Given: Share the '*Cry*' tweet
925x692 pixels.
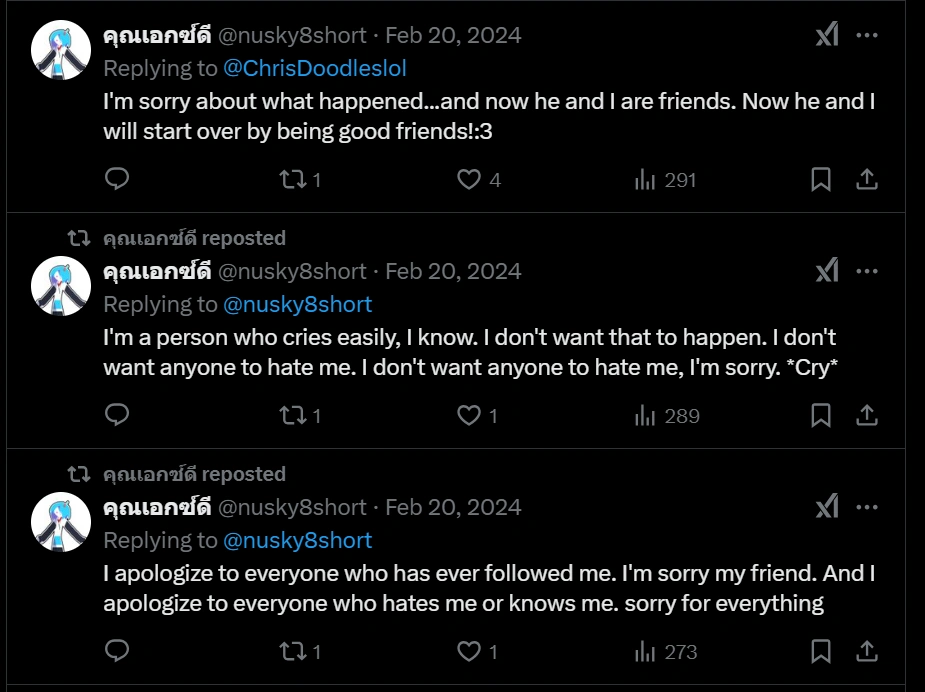Looking at the screenshot, I should (x=867, y=415).
